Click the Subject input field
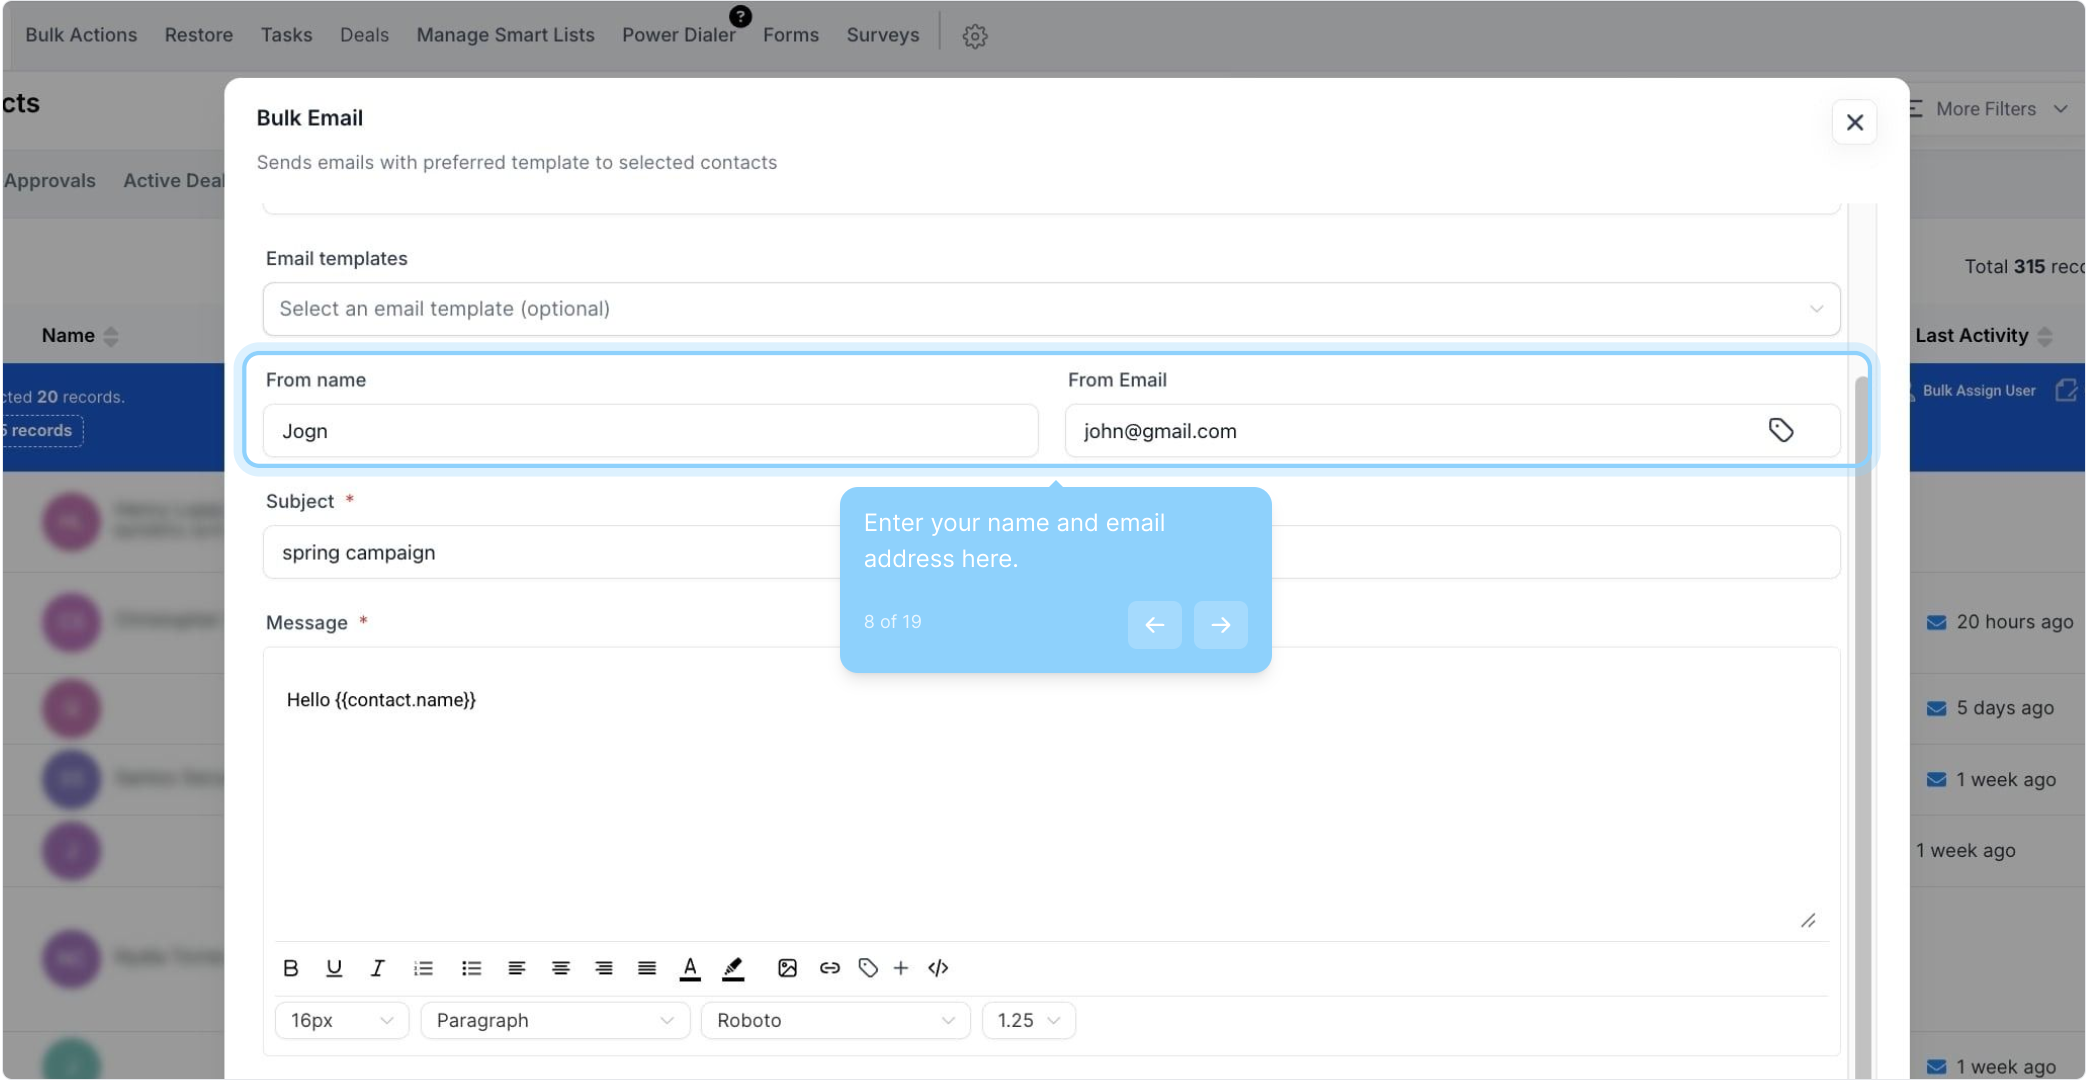This screenshot has width=2088, height=1080. coord(550,552)
